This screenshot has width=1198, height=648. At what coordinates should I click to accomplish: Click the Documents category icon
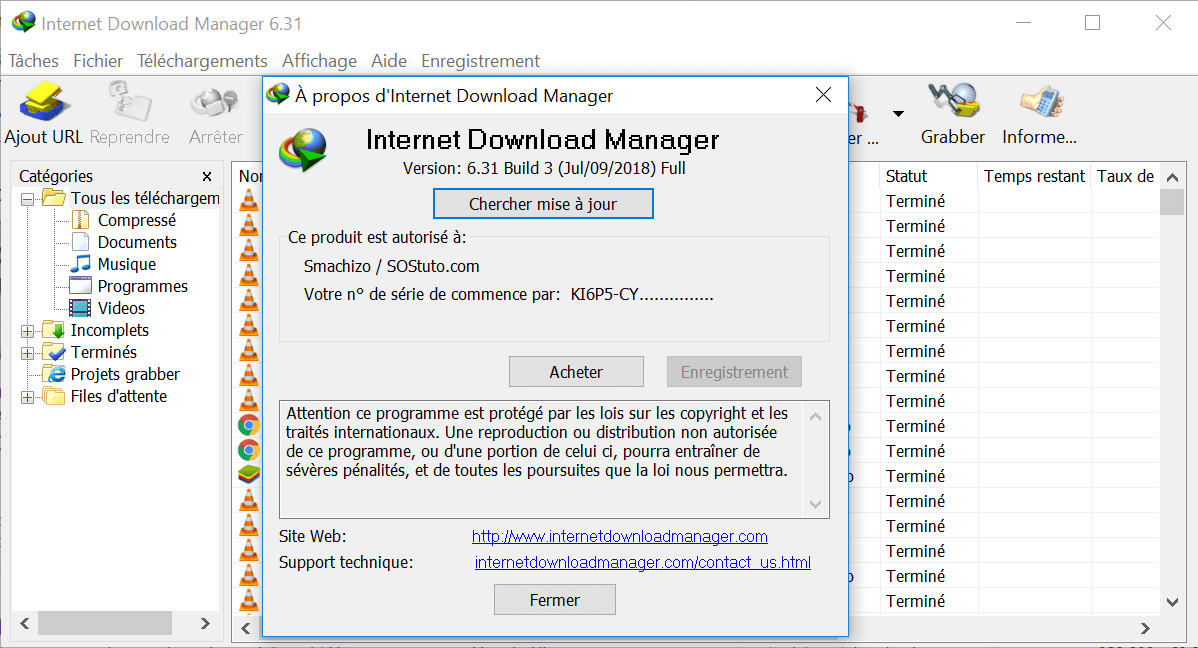tap(81, 242)
